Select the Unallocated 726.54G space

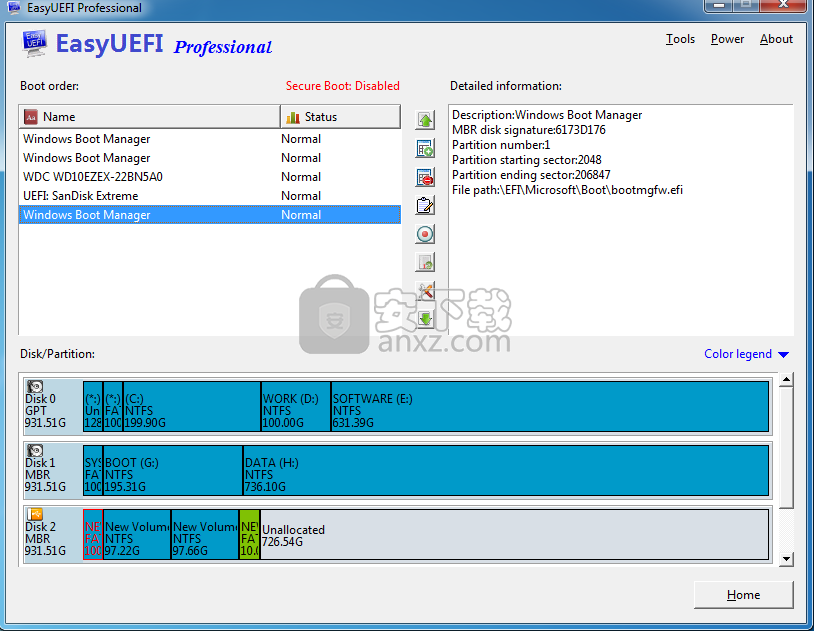tap(514, 534)
